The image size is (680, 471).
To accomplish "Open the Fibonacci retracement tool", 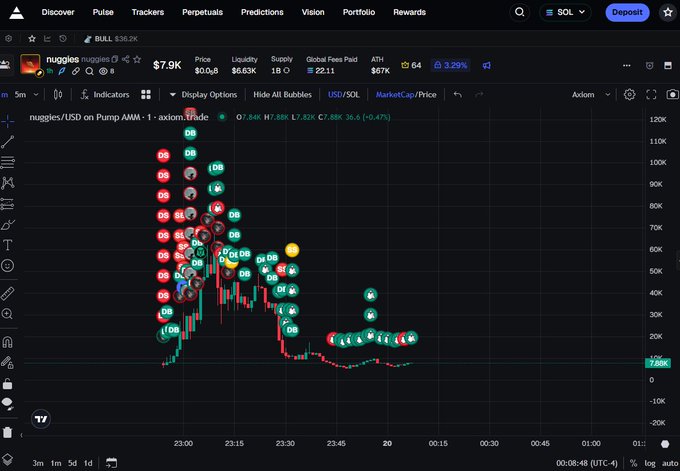I will 7,163.
